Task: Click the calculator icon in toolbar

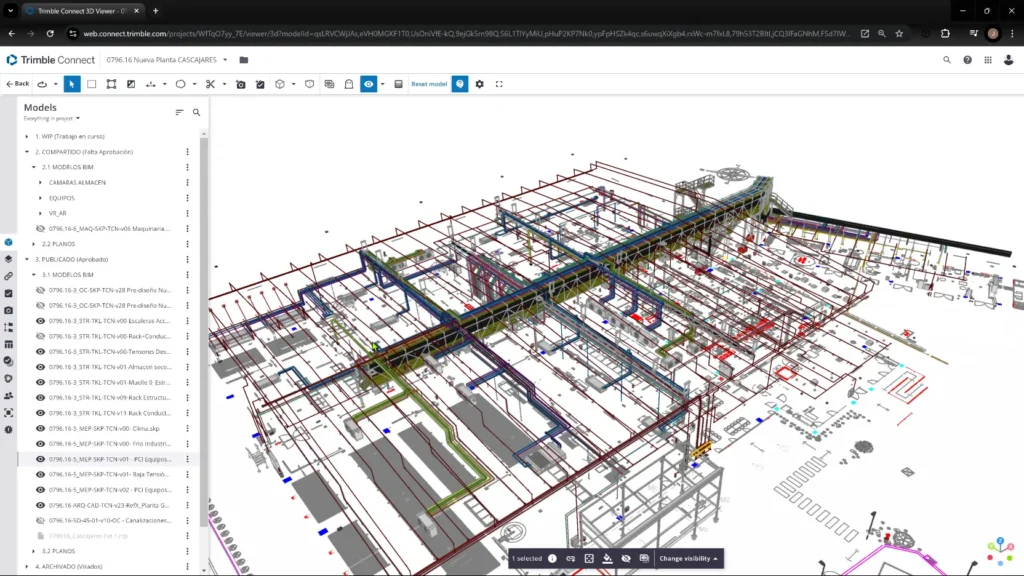Action: pyautogui.click(x=398, y=84)
